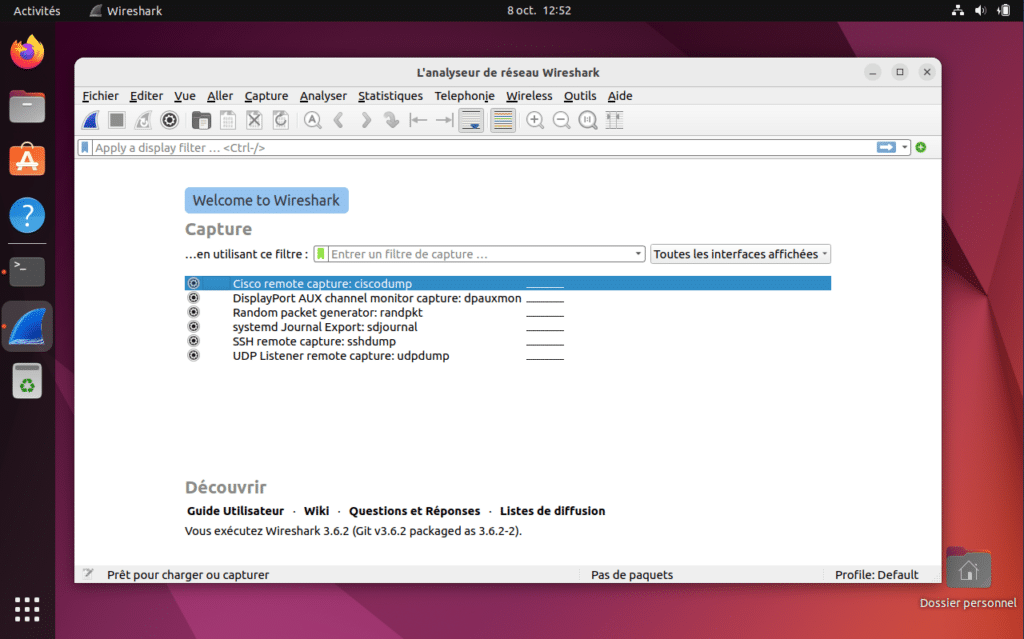1024x639 pixels.
Task: Click the Reload capture file icon
Action: 280,120
